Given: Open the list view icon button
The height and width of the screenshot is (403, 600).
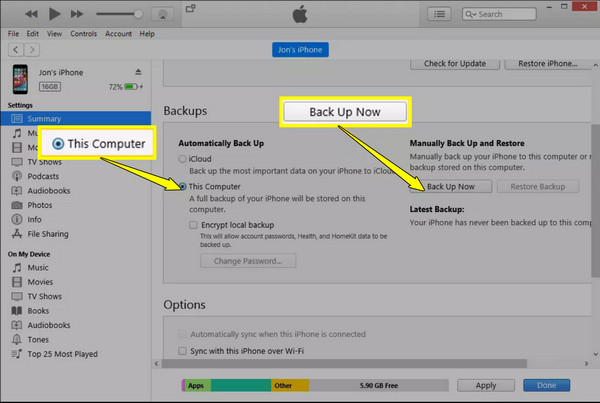Looking at the screenshot, I should click(439, 14).
